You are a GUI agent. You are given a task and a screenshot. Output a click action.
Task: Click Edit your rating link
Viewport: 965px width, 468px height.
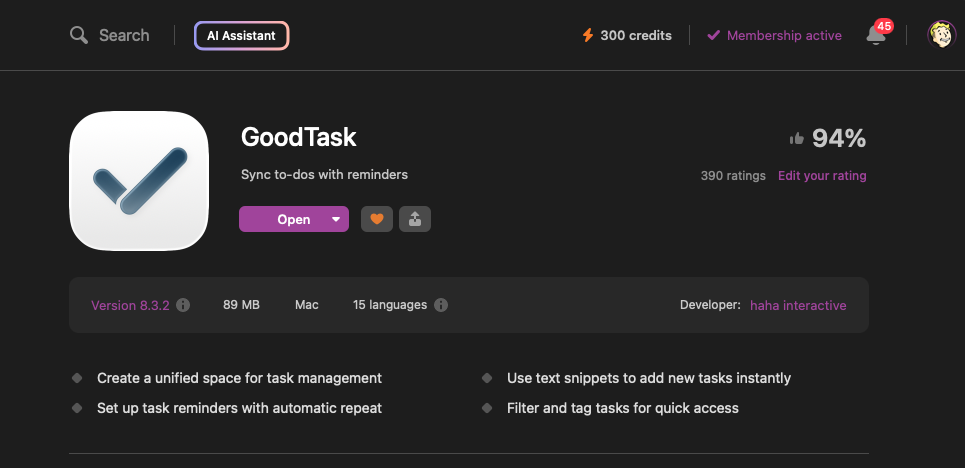click(822, 176)
